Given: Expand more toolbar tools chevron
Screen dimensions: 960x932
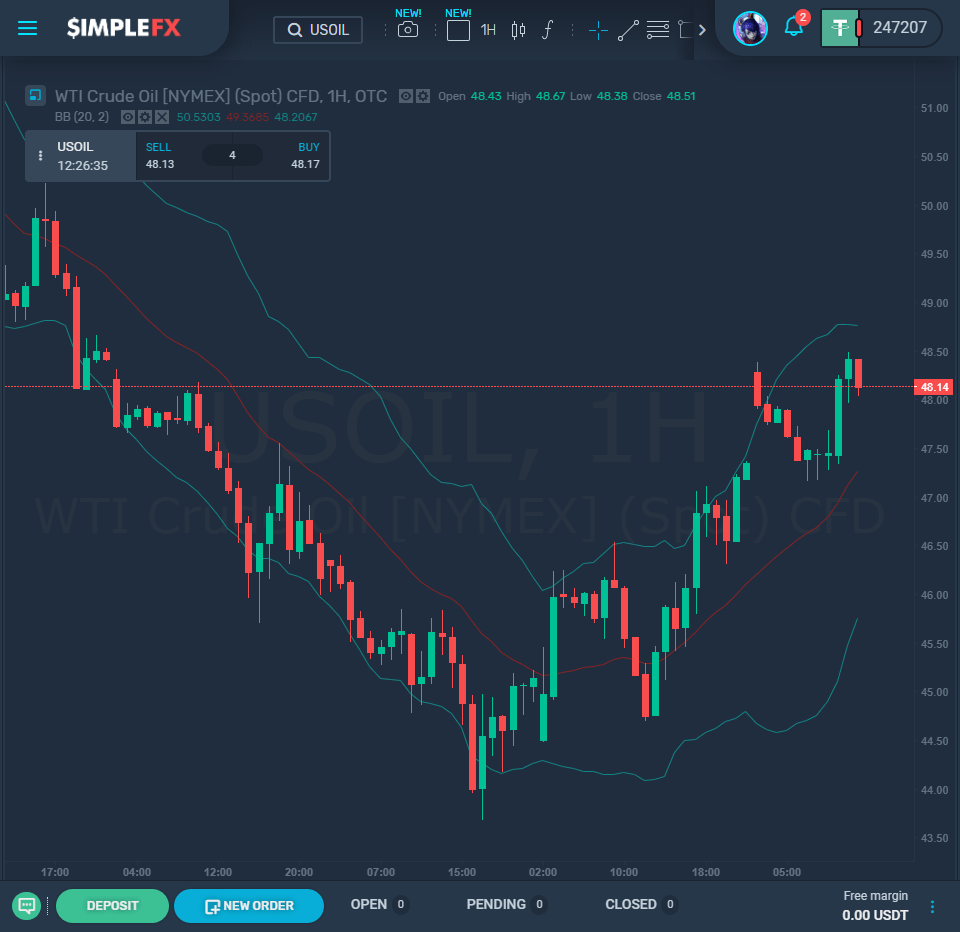Looking at the screenshot, I should pos(702,29).
